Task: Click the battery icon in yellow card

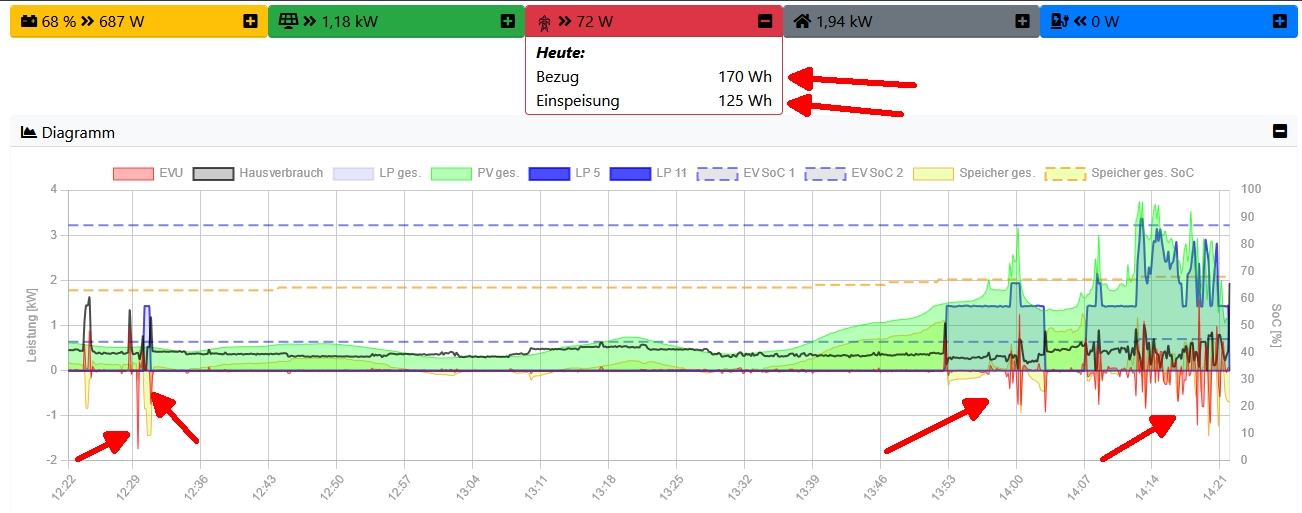Action: click(29, 21)
